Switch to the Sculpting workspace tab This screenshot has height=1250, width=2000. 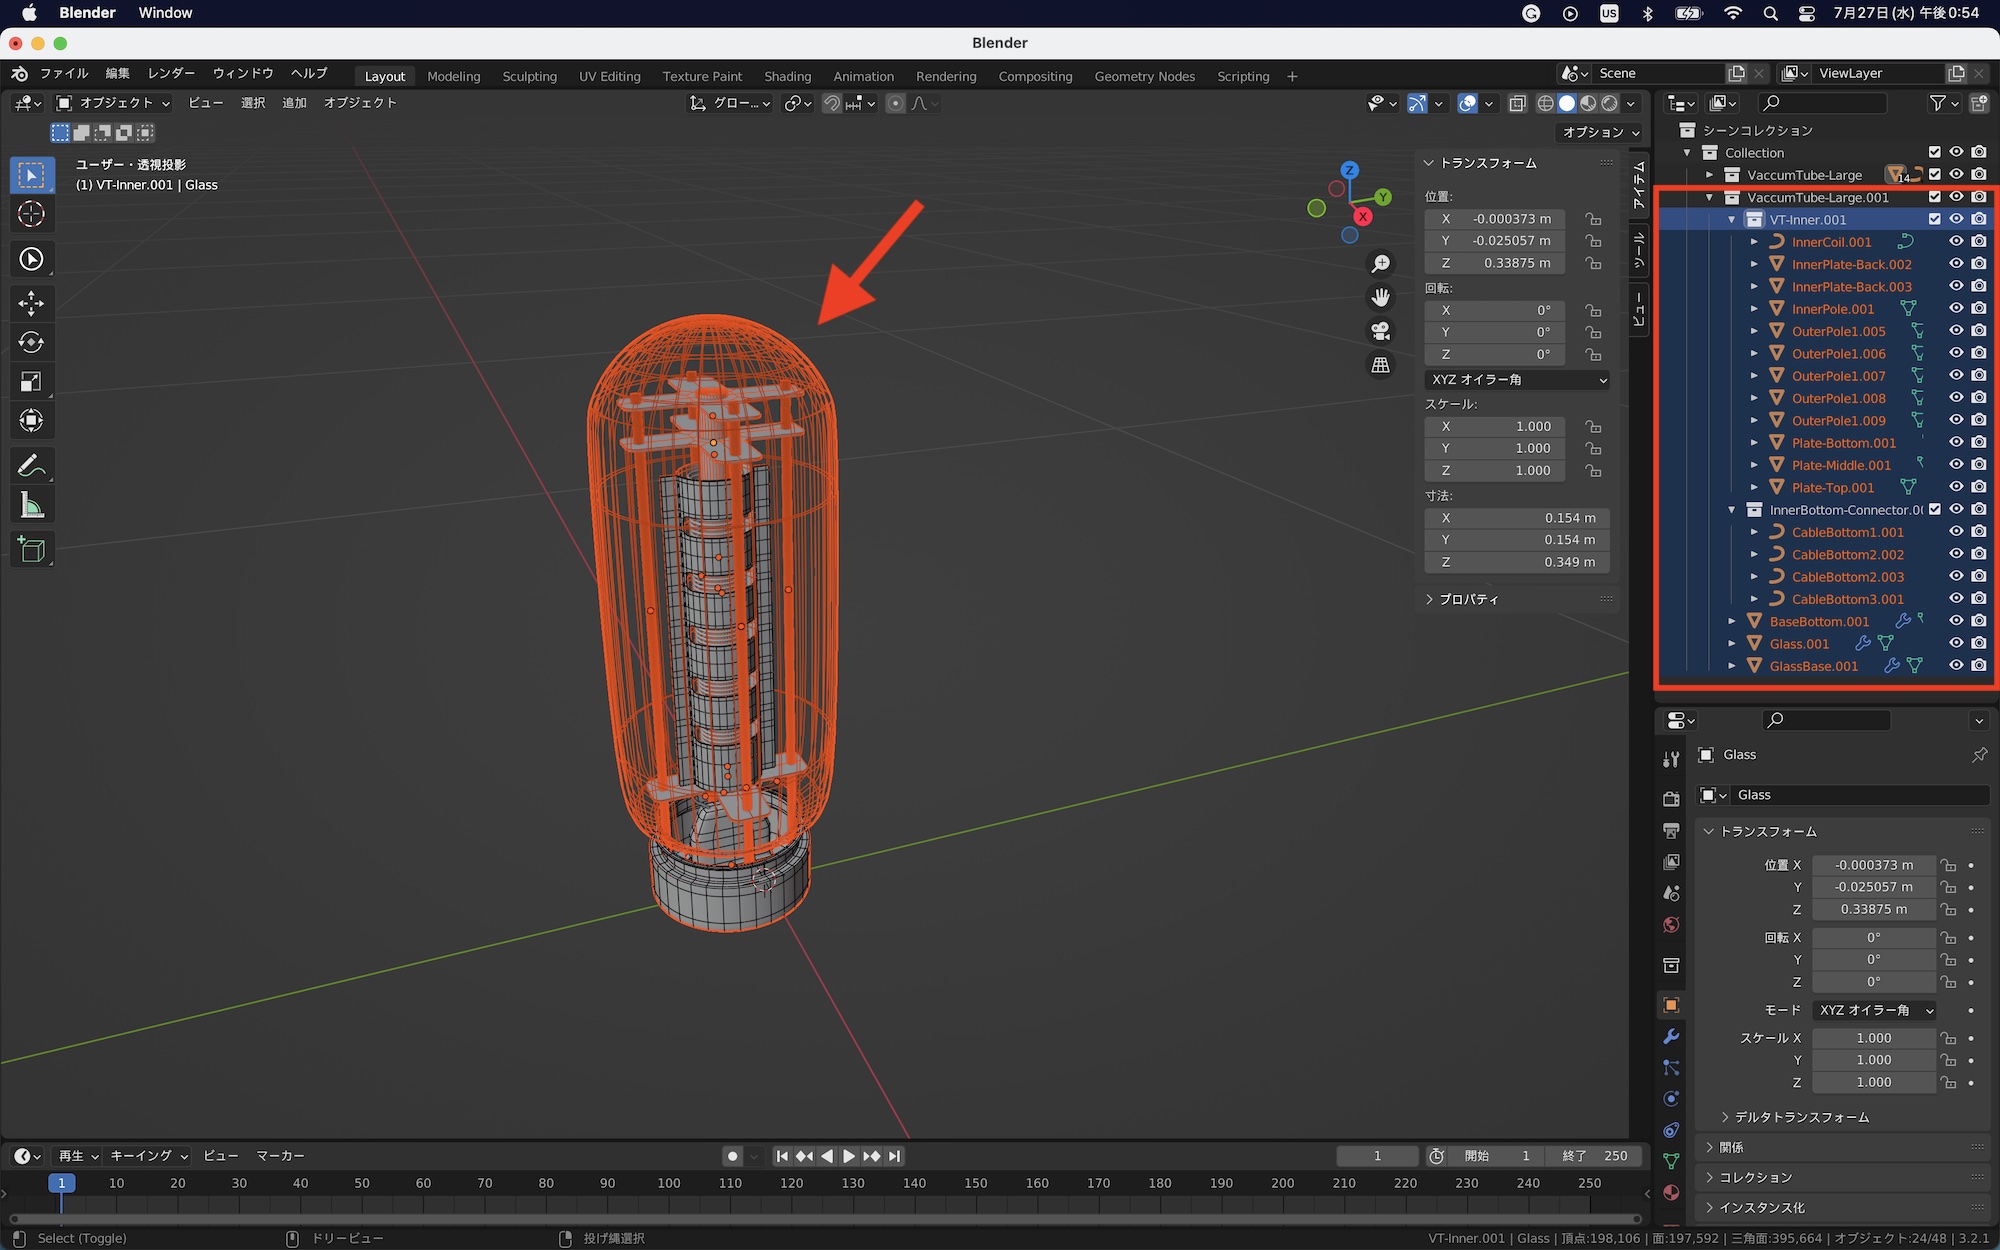529,76
